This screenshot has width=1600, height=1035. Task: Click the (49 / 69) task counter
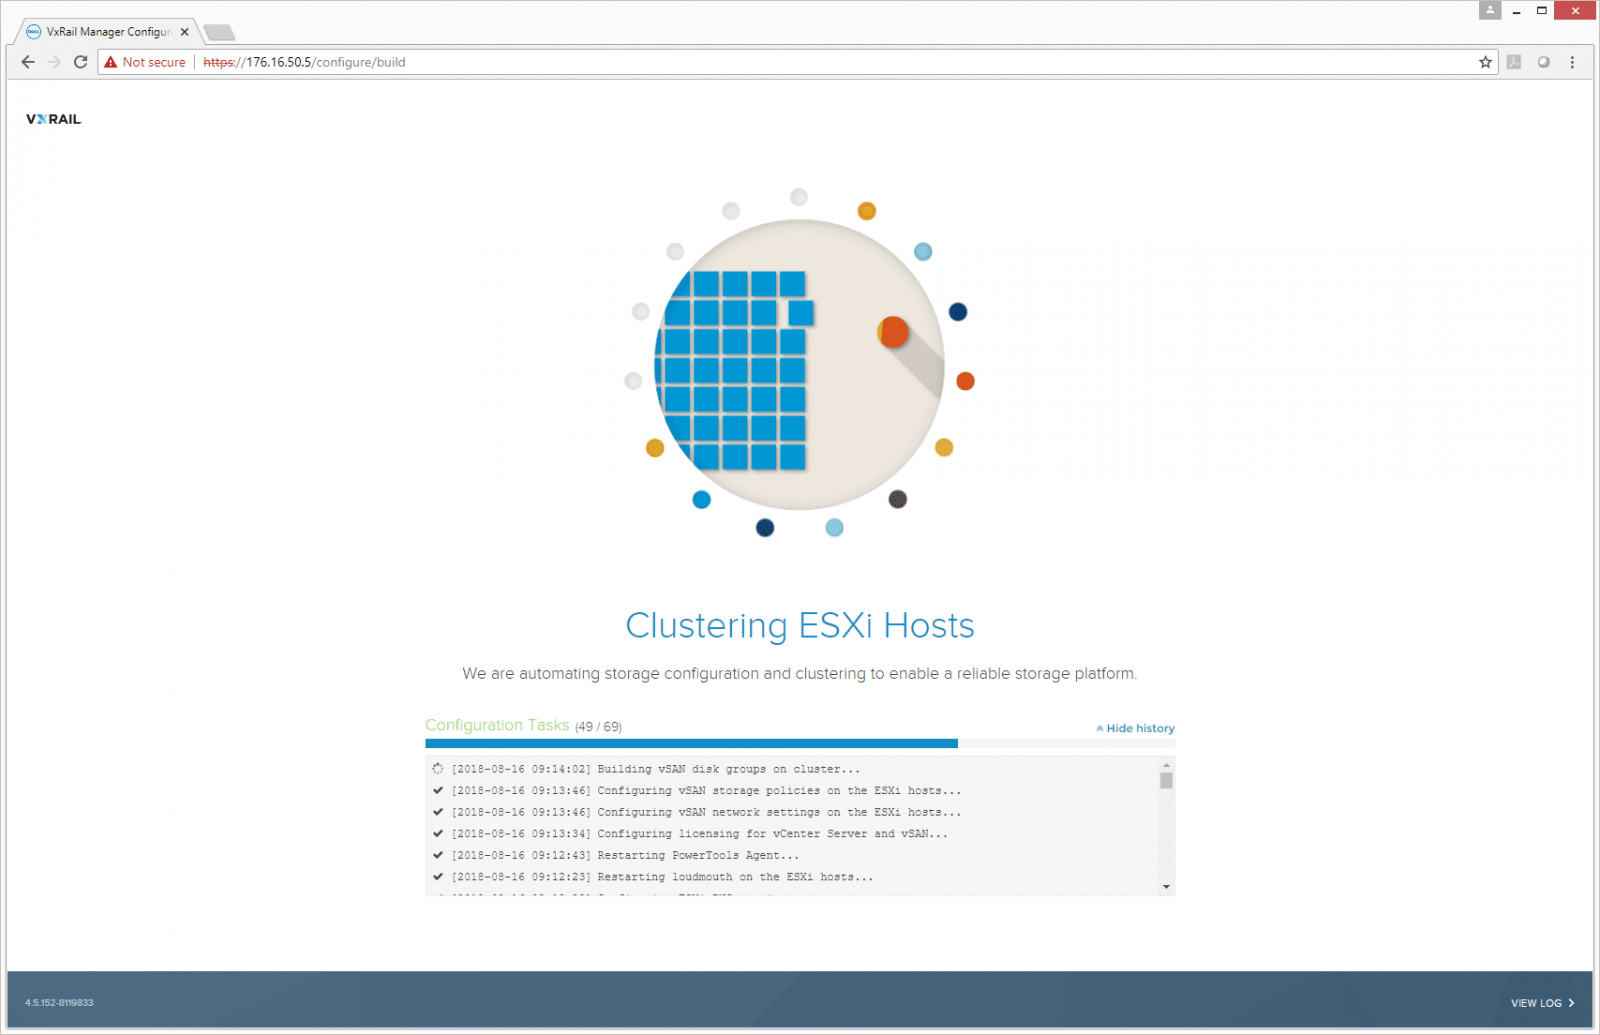[598, 727]
